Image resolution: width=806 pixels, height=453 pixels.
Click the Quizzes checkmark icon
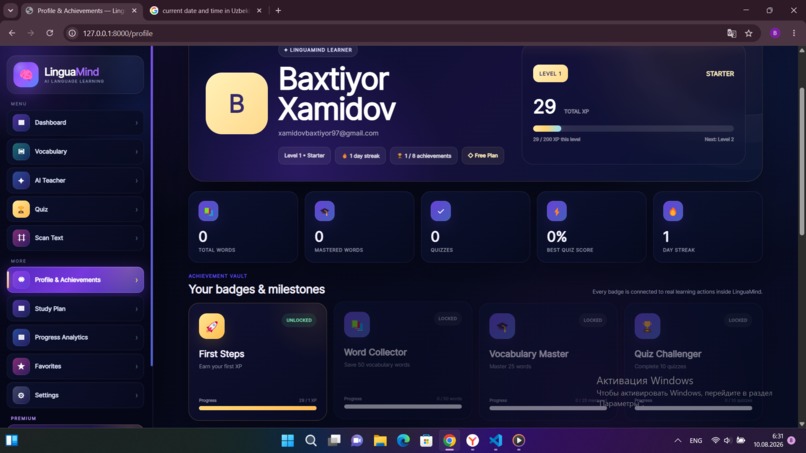[441, 211]
